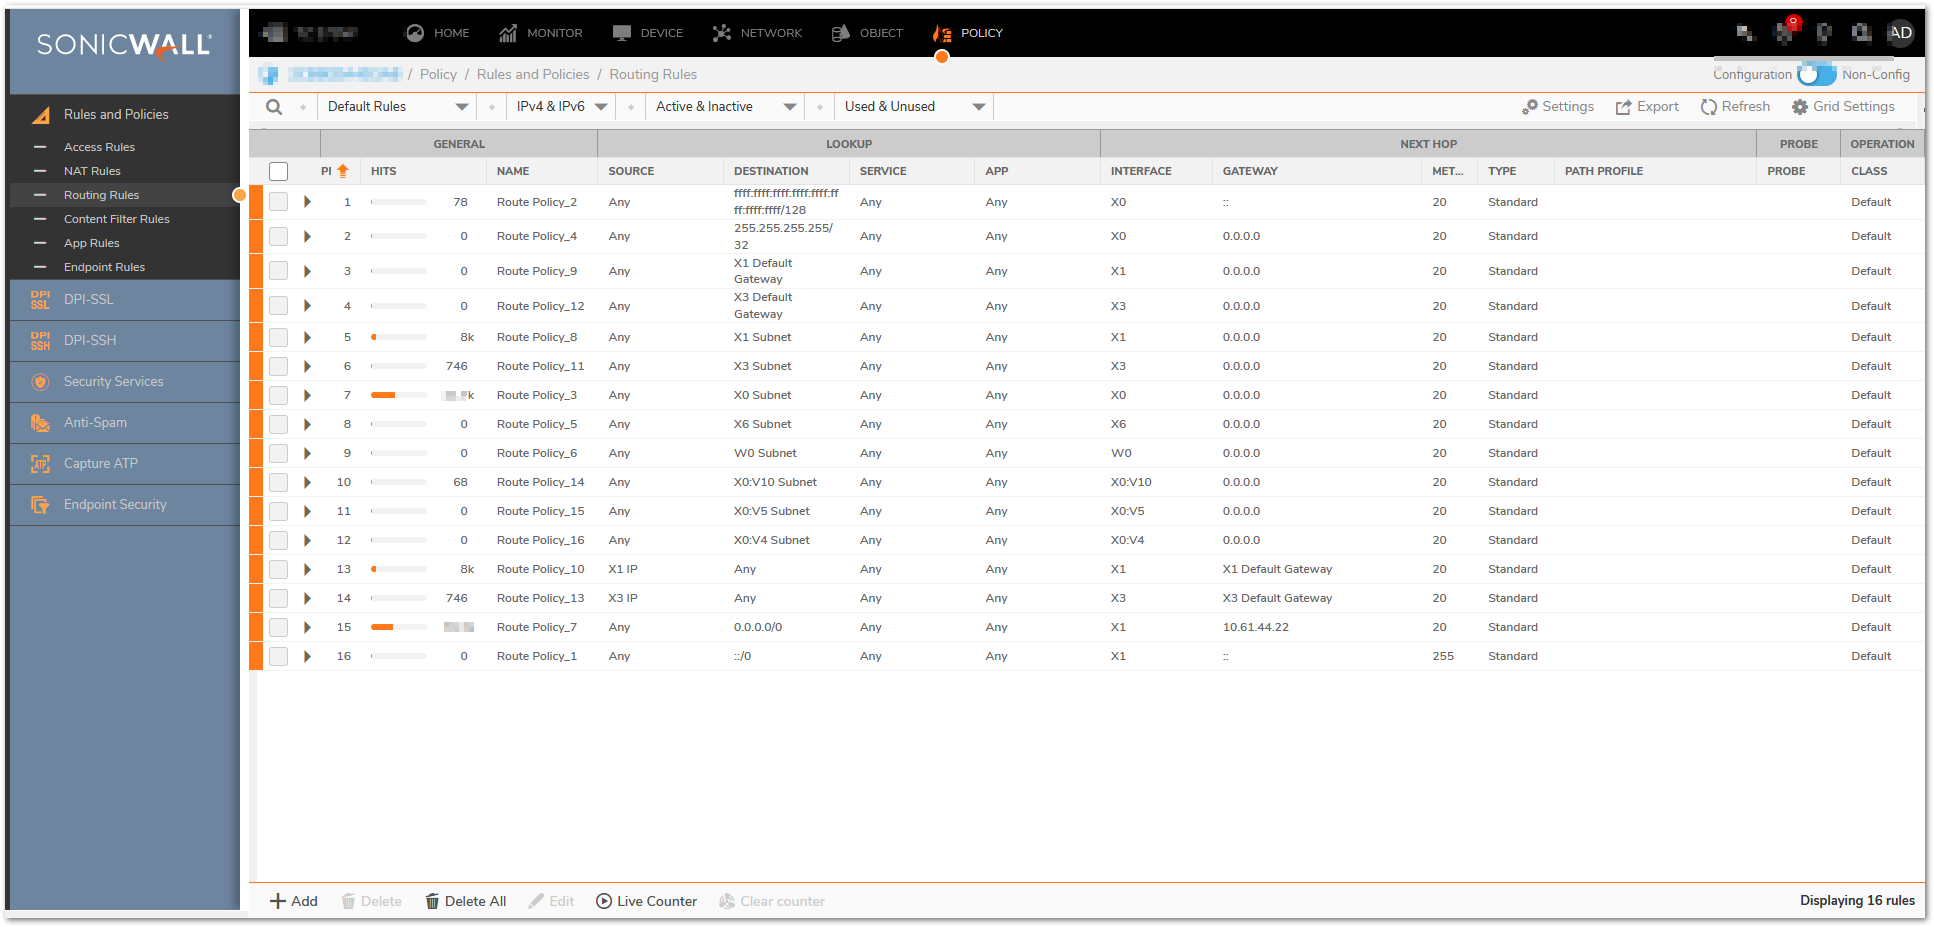Image resolution: width=1934 pixels, height=927 pixels.
Task: Click the DPI-SSH sidebar icon
Action: point(40,341)
